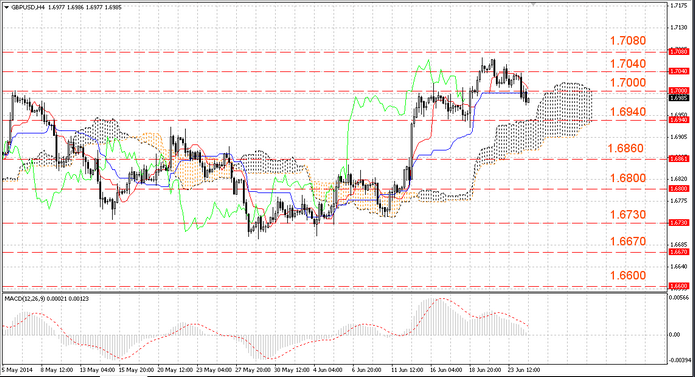Click the -0.00394 MACD axis value

pyautogui.click(x=681, y=360)
